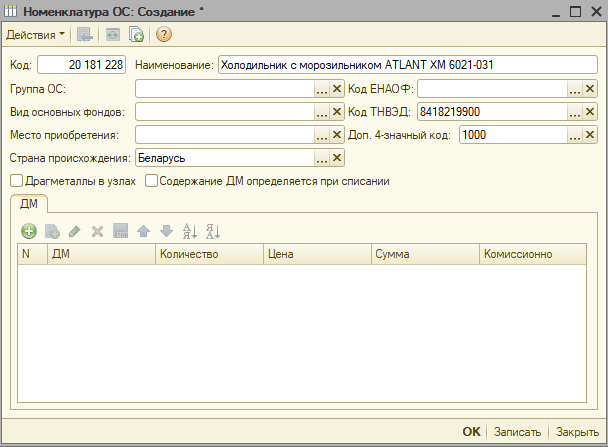
Task: Clear the Страна происхождения field with X
Action: coord(337,158)
